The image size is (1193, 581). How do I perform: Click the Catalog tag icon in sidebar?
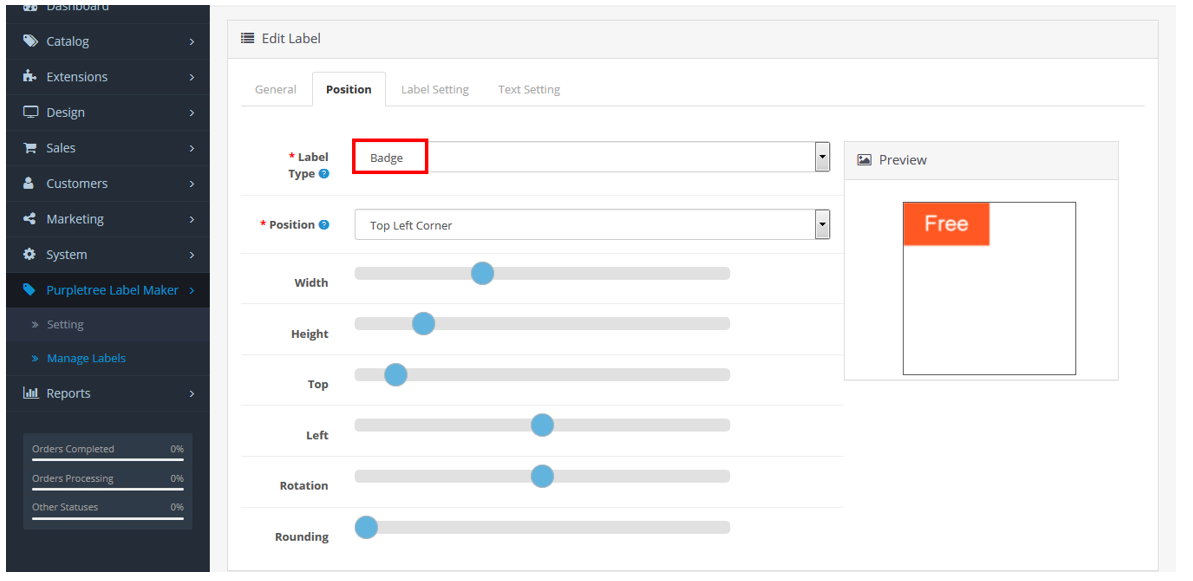pos(30,41)
